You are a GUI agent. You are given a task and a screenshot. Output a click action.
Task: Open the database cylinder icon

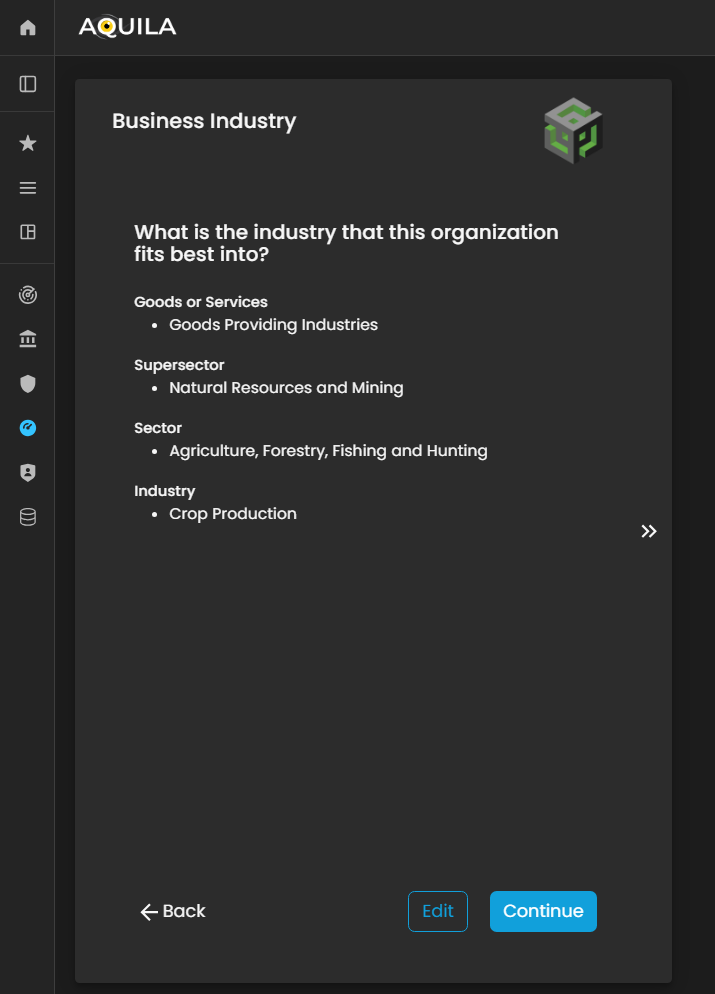[x=28, y=517]
